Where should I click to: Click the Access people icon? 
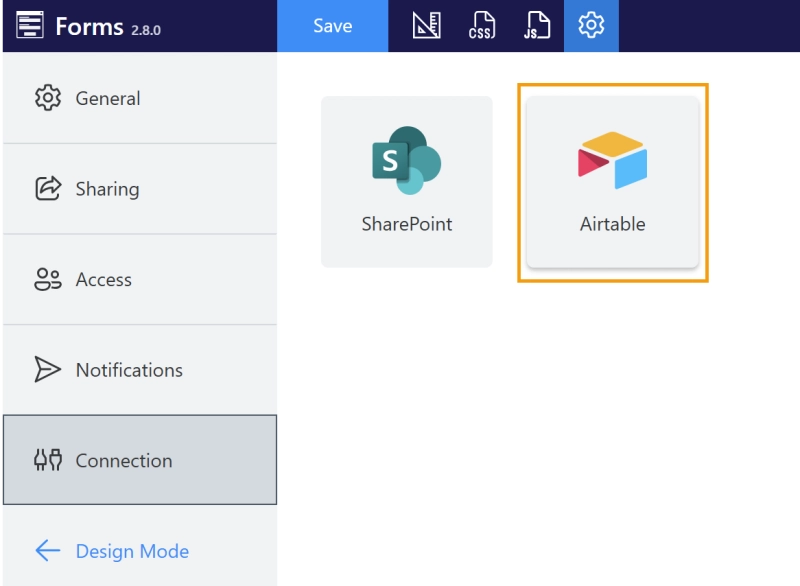[48, 279]
